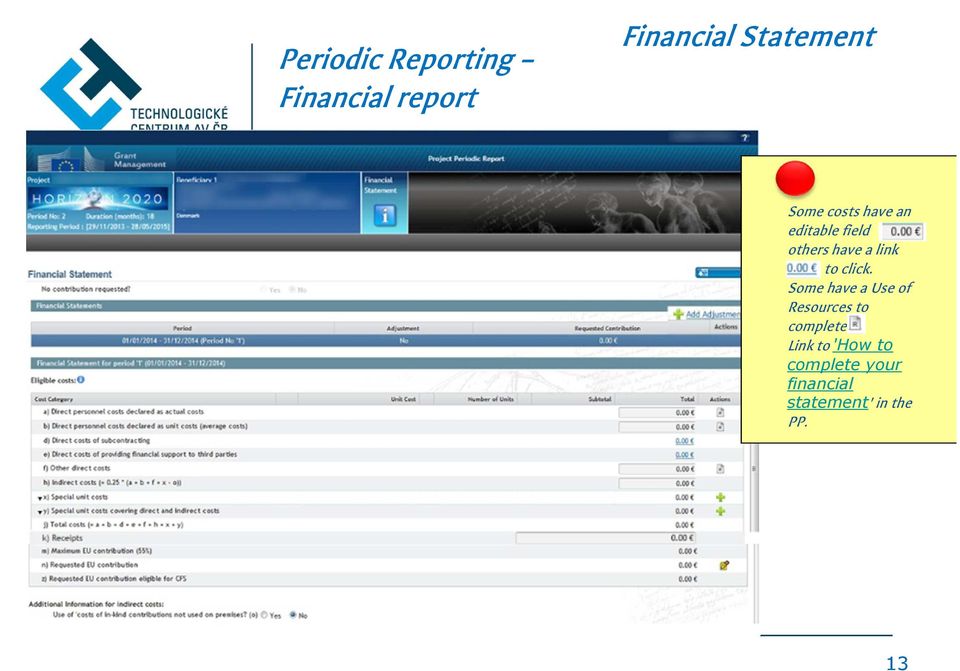The width and height of the screenshot is (960, 671).
Task: Click the Period column header
Action: pyautogui.click(x=182, y=328)
